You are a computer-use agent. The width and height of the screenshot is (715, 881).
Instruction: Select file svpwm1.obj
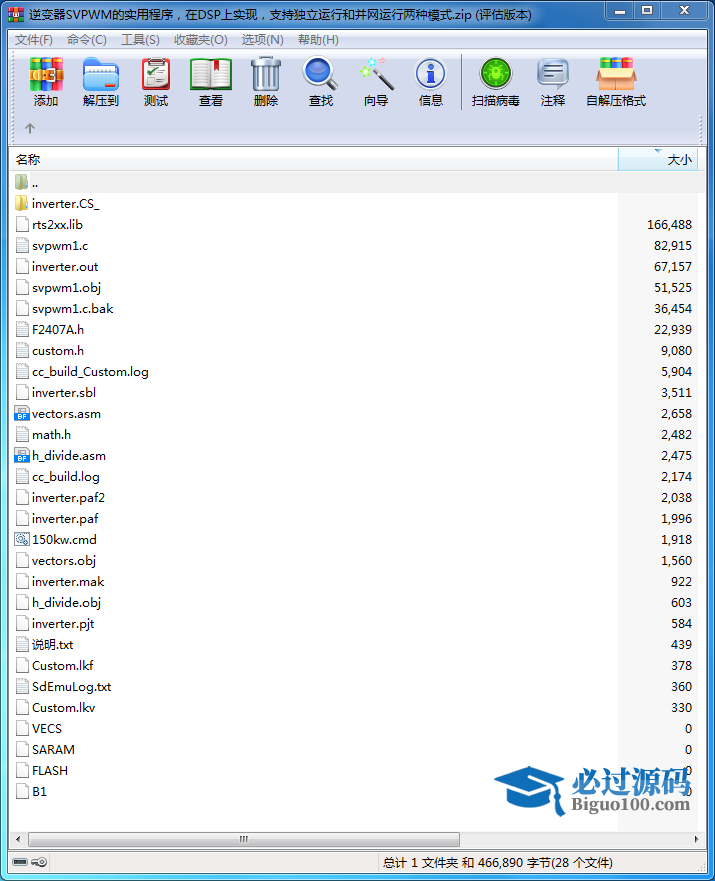[x=66, y=288]
